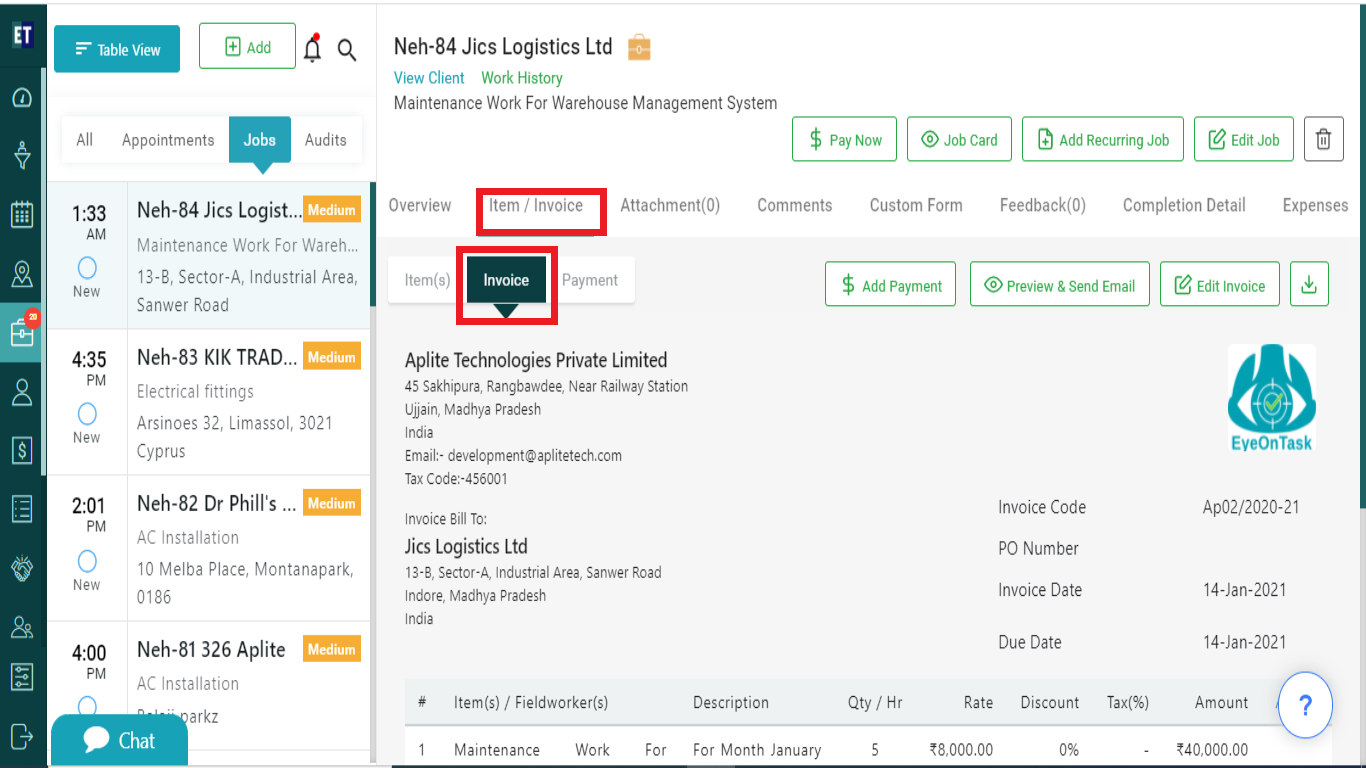This screenshot has height=768, width=1366.
Task: Click the EyeOnTask logo image
Action: (1272, 398)
